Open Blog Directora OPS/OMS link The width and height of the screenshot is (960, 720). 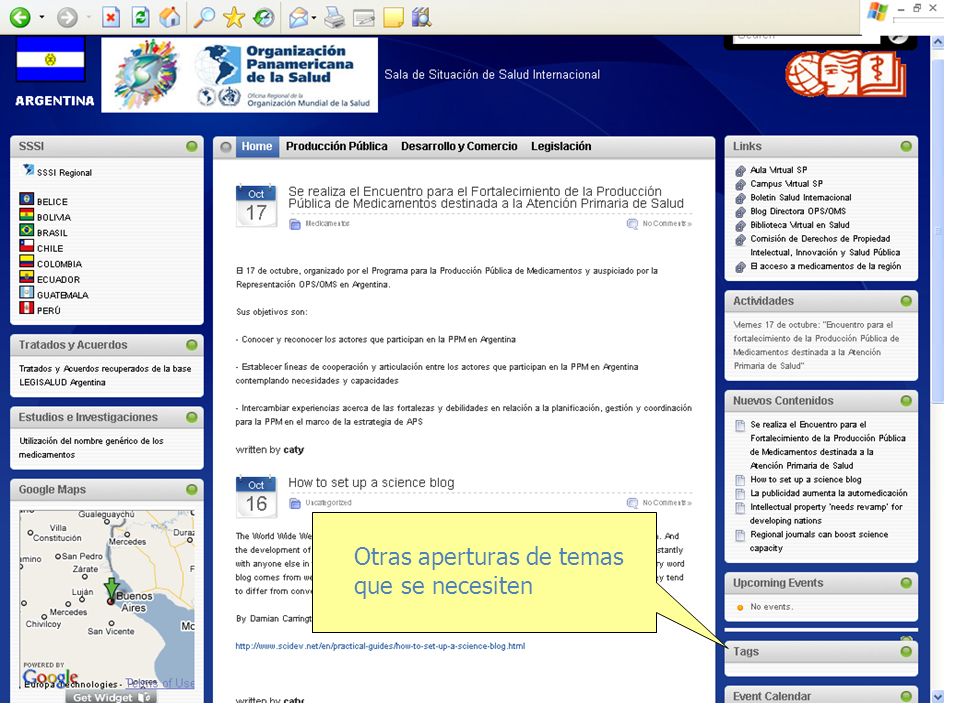(798, 211)
